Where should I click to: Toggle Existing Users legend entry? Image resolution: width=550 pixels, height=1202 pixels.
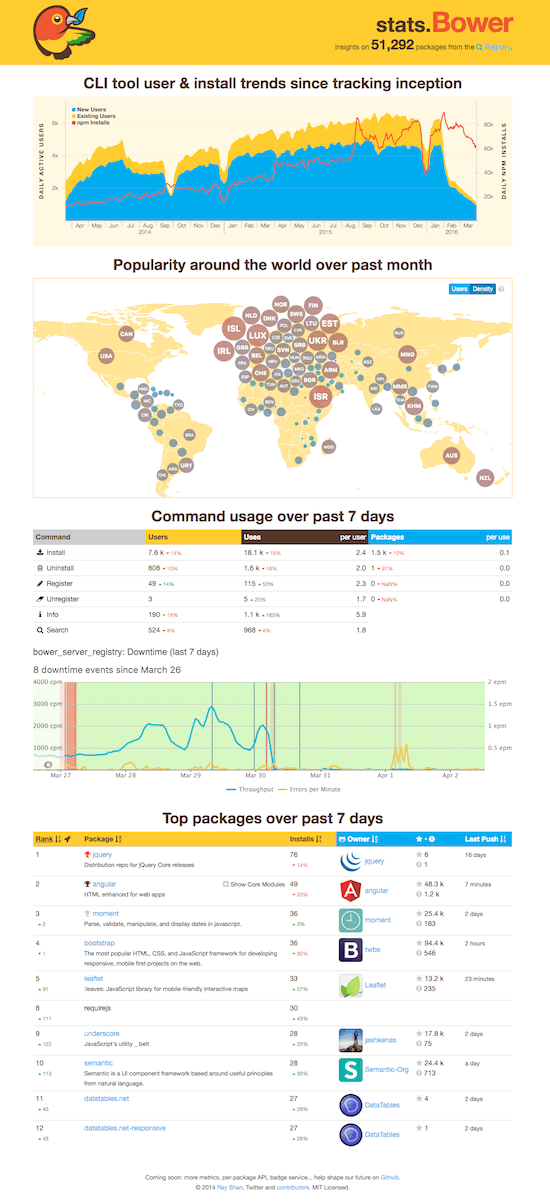click(x=94, y=115)
